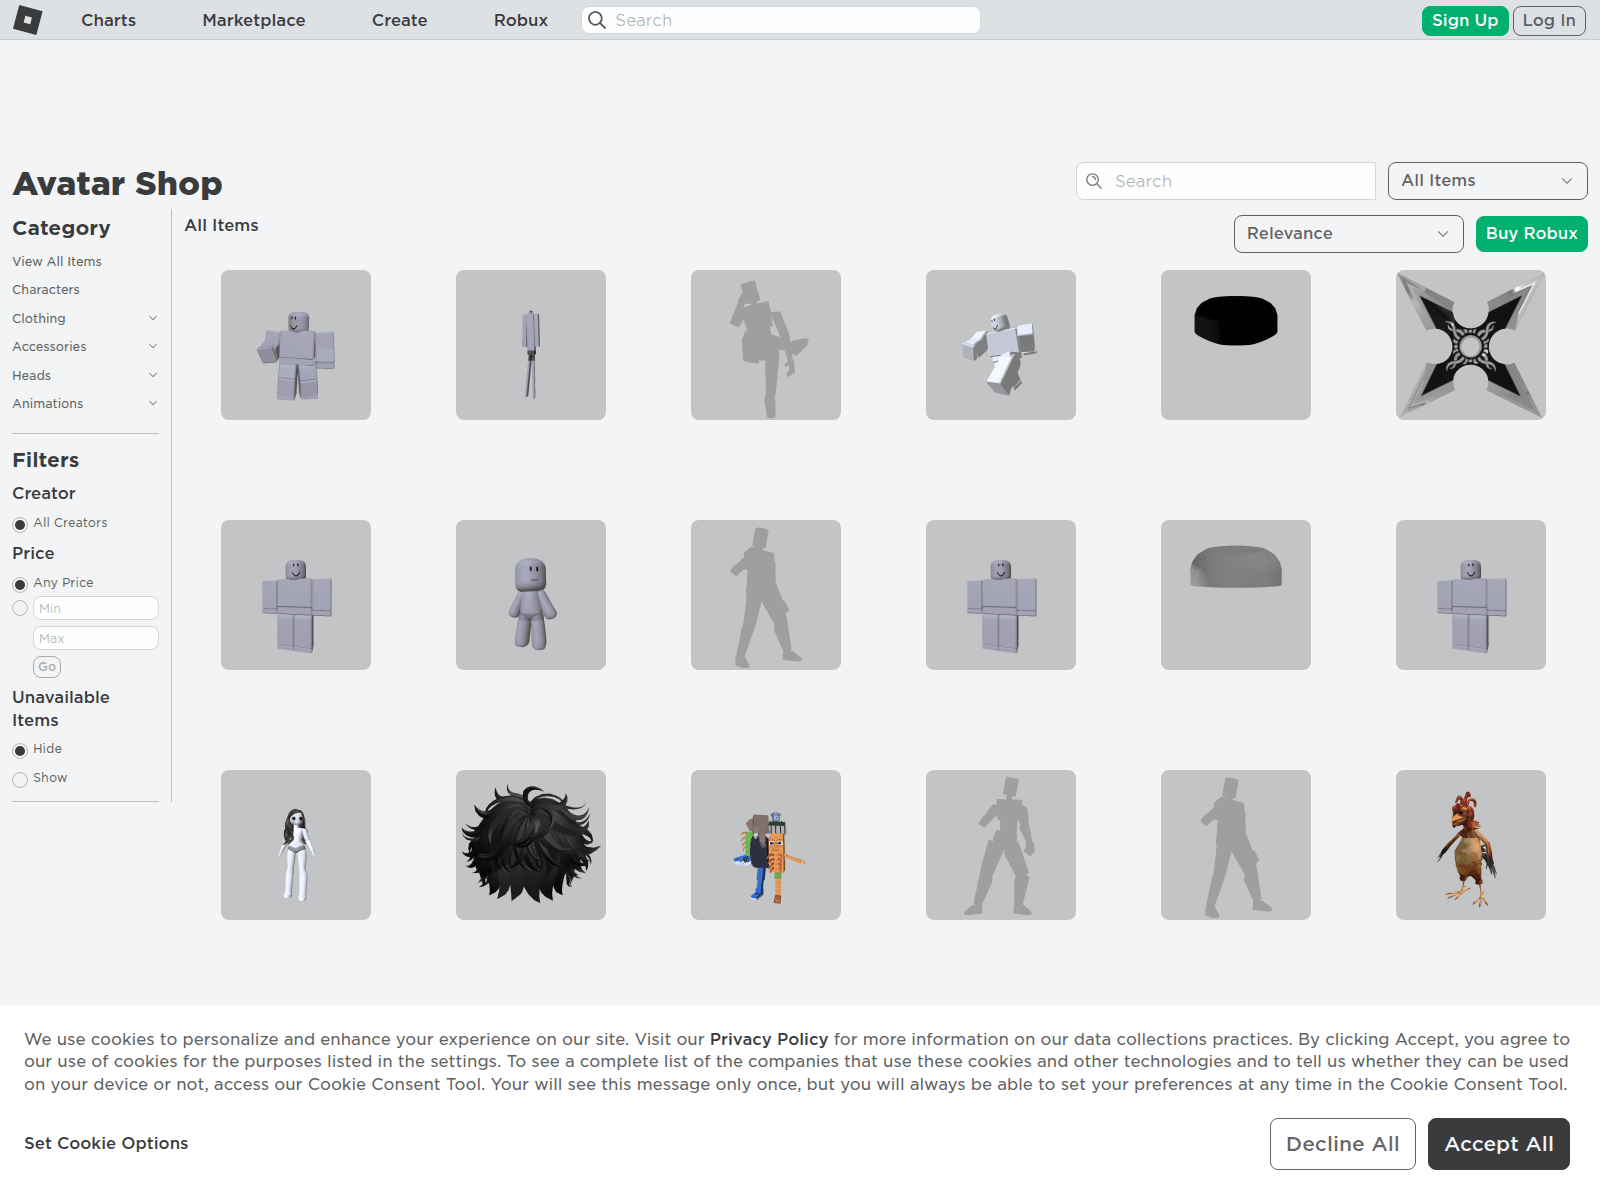The image size is (1600, 1200).
Task: Open the Robux menu item
Action: [520, 19]
